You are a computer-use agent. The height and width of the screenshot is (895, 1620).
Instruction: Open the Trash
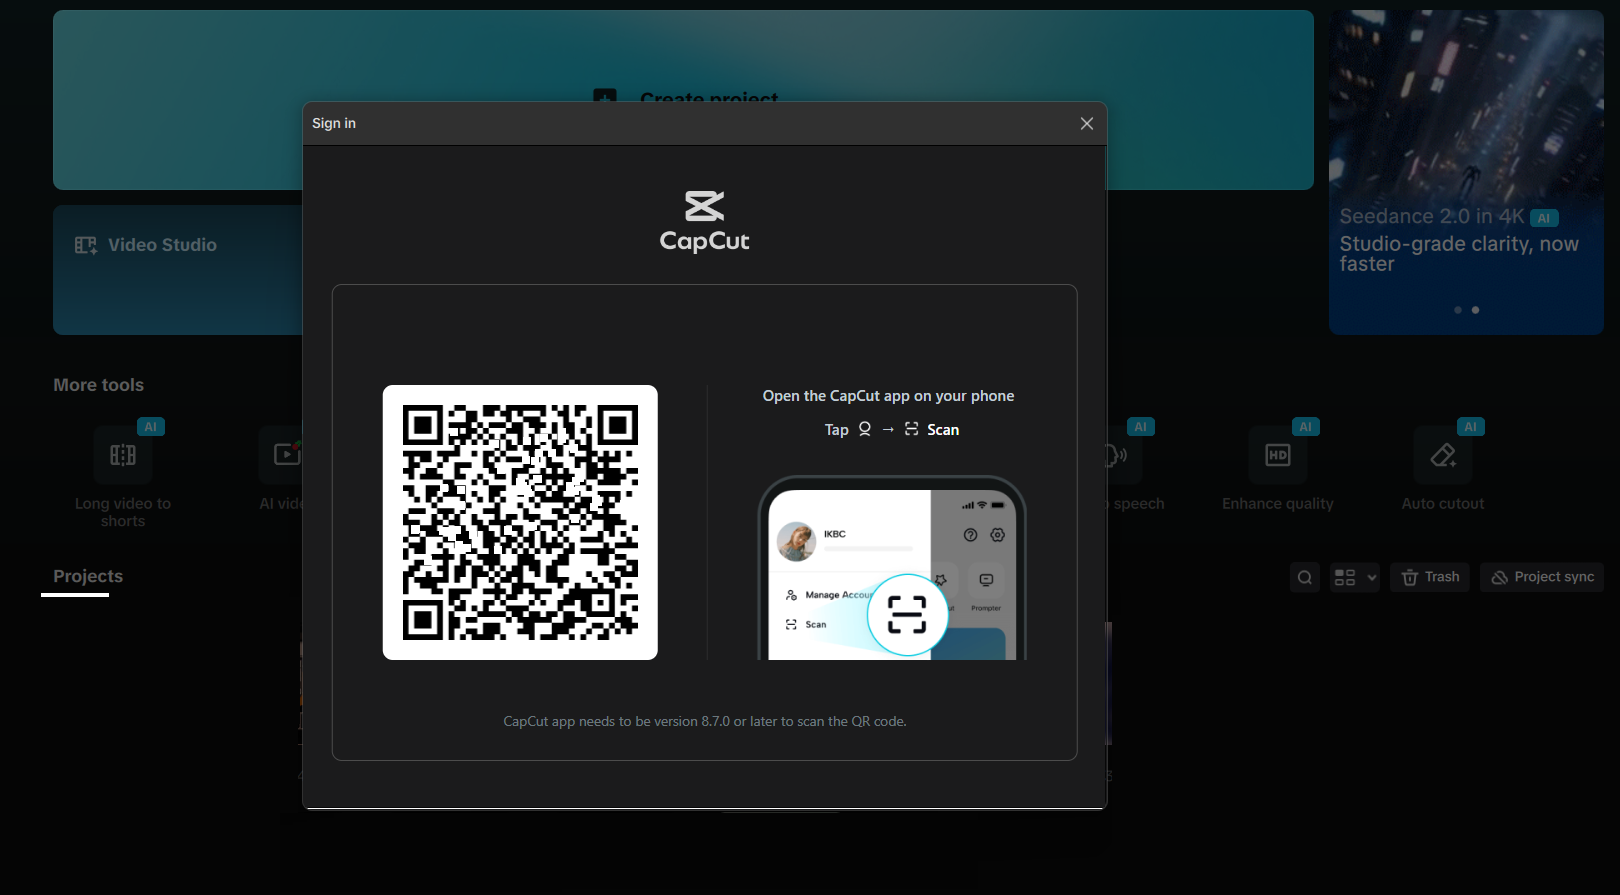pyautogui.click(x=1430, y=577)
